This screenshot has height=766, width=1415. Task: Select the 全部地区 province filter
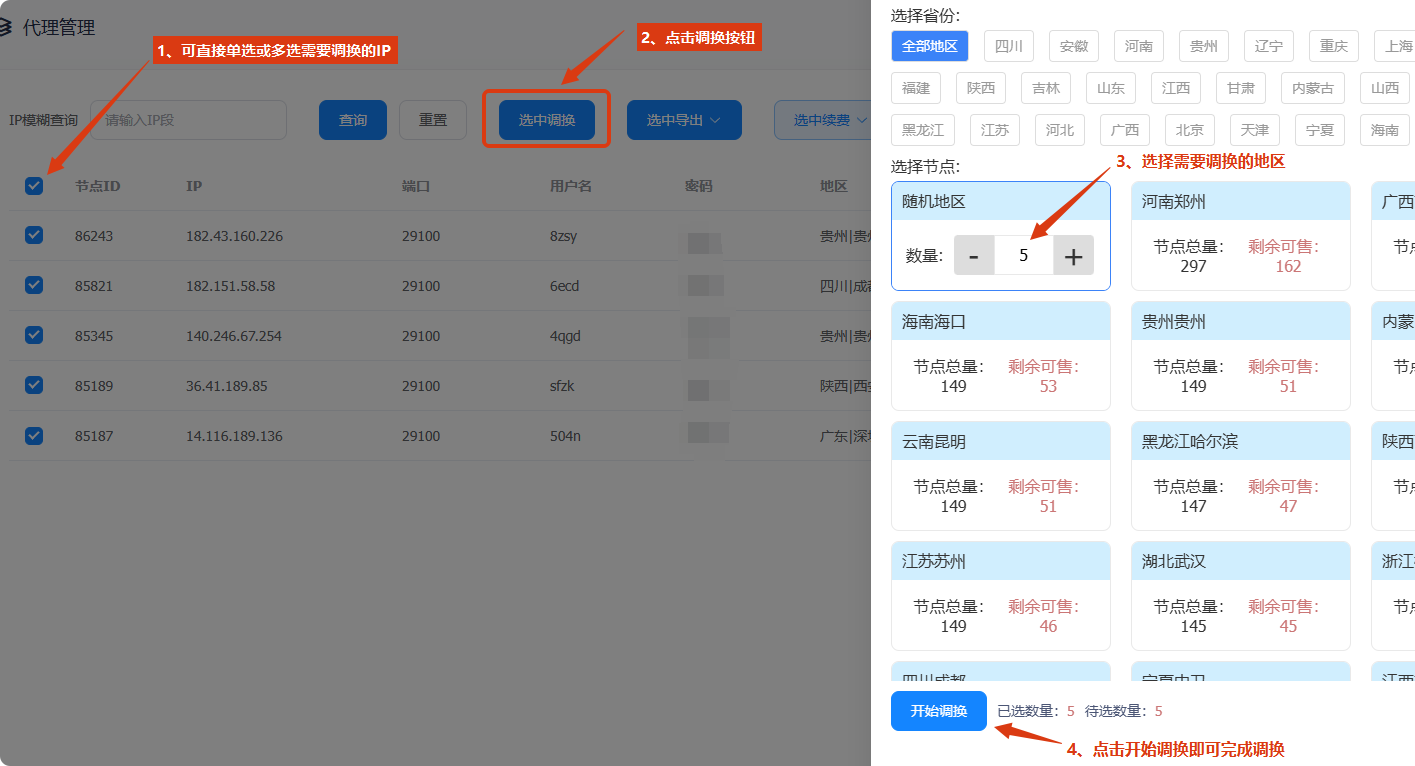pyautogui.click(x=930, y=46)
